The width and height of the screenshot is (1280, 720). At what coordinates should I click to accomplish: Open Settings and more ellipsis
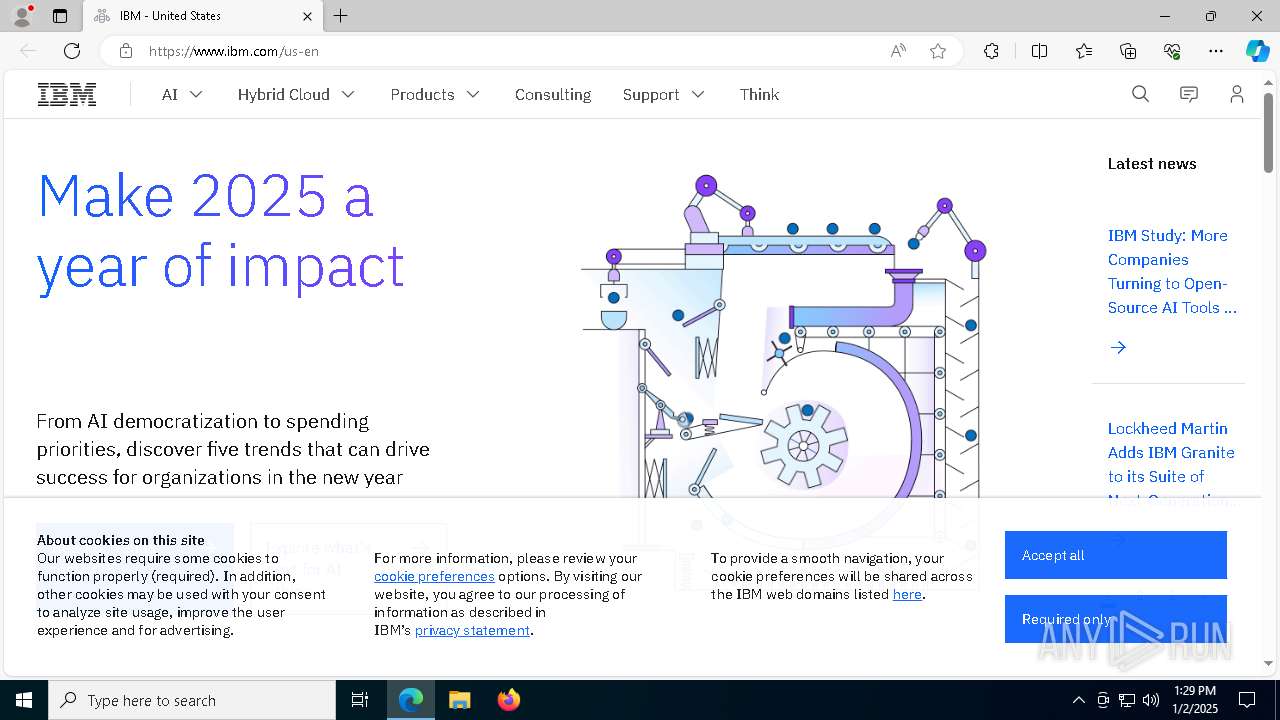pyautogui.click(x=1216, y=51)
